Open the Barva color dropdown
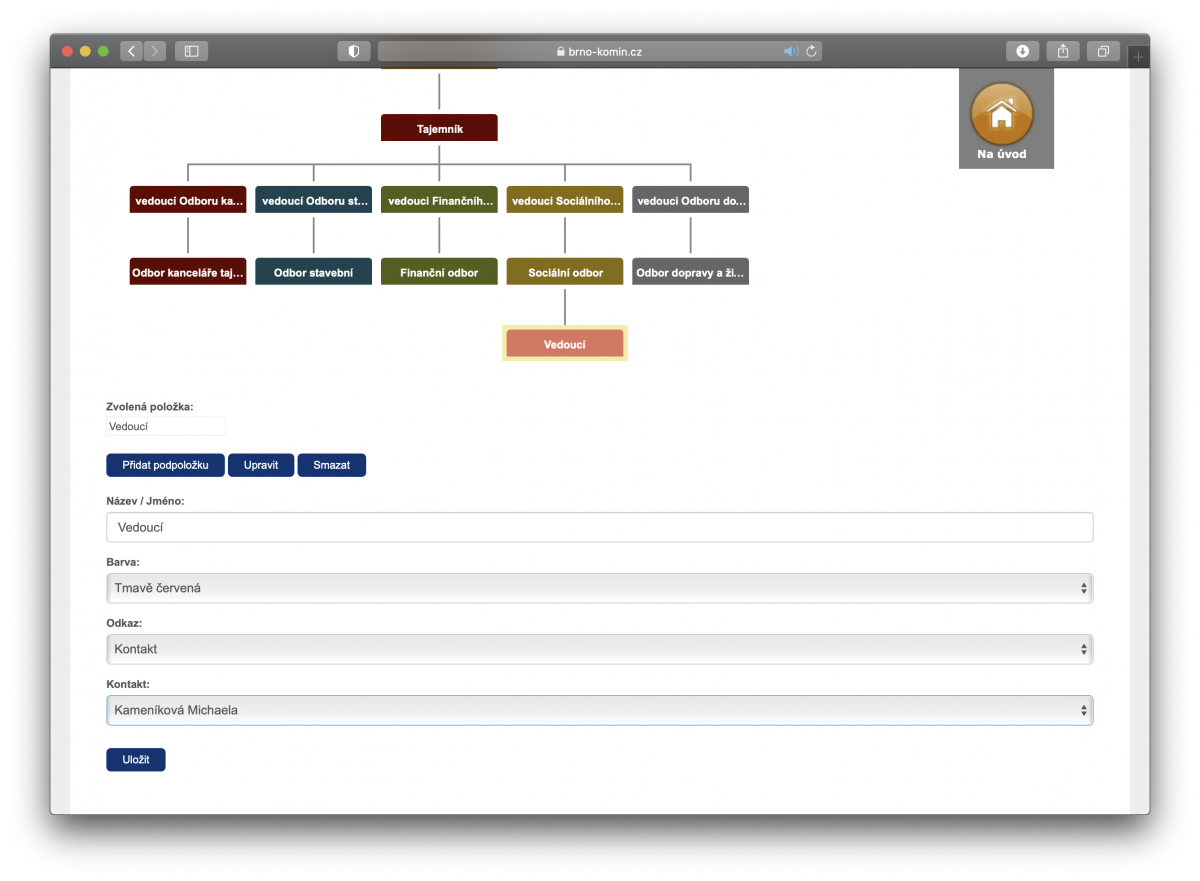1200x881 pixels. coord(599,588)
